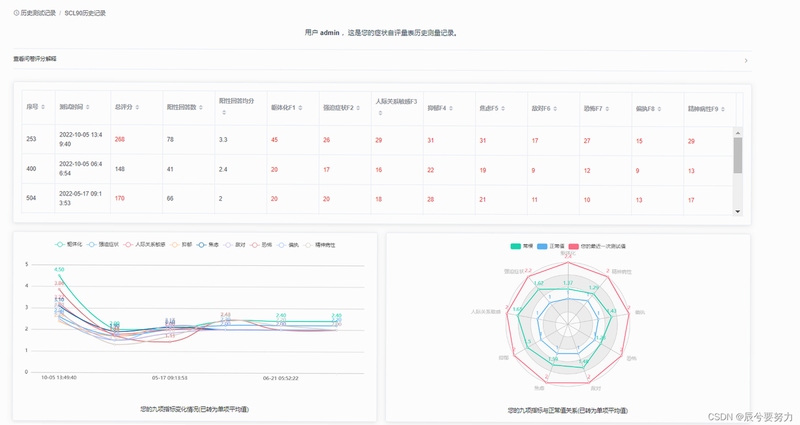Toggle 躯体化 series in line chart legend
Viewport: 800px width, 425px height.
pos(68,245)
